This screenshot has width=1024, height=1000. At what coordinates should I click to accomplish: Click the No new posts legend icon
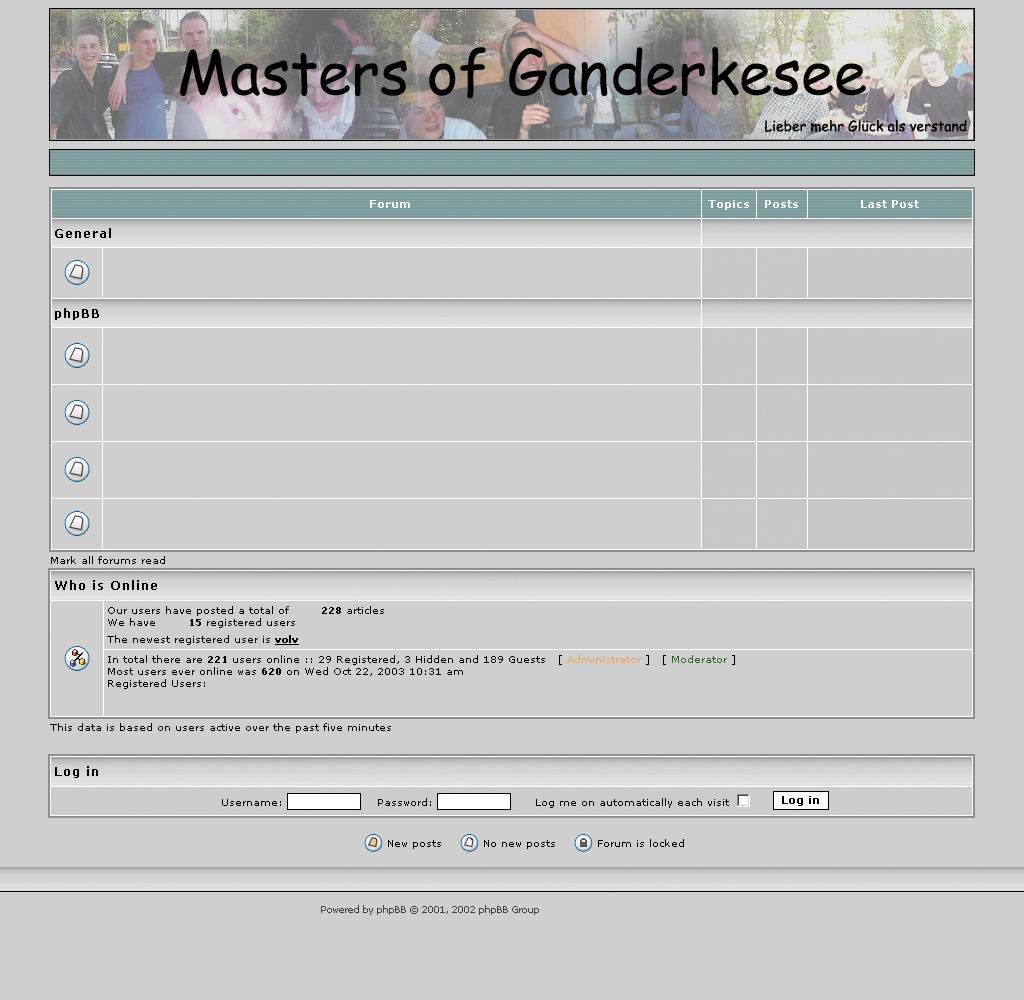point(469,843)
